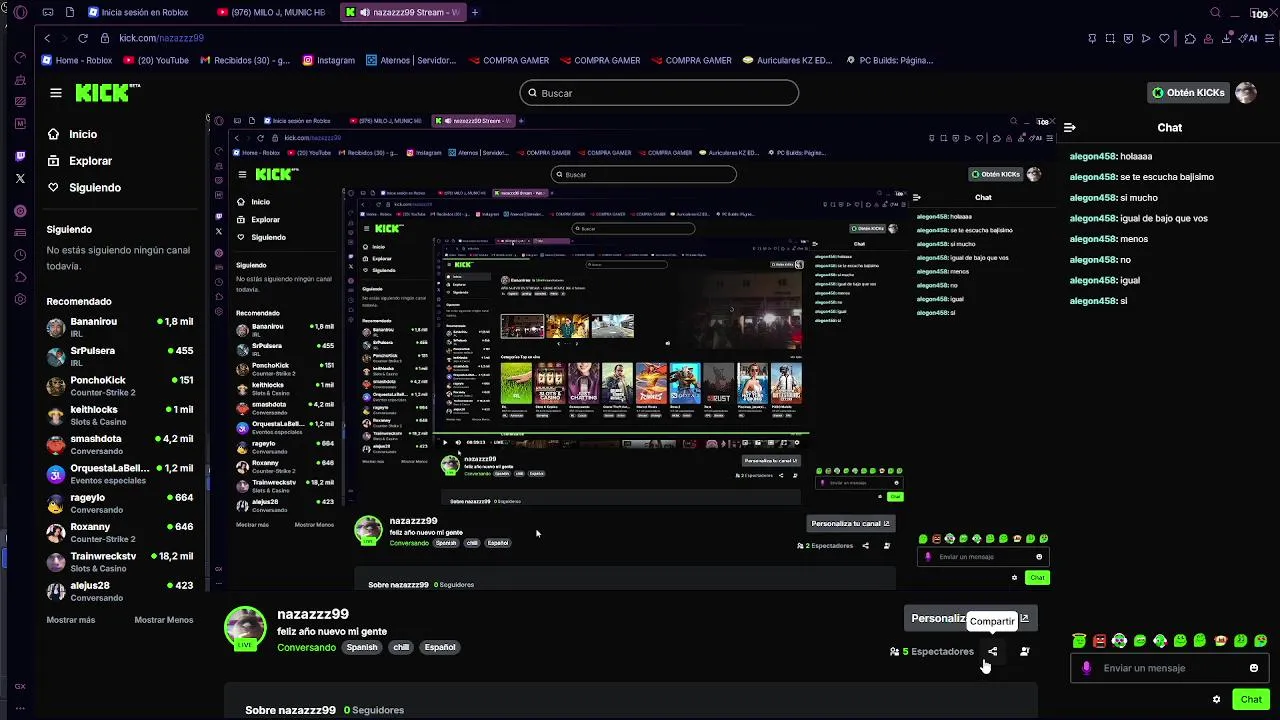1280x720 pixels.
Task: Insert the red angry emote
Action: (1099, 641)
